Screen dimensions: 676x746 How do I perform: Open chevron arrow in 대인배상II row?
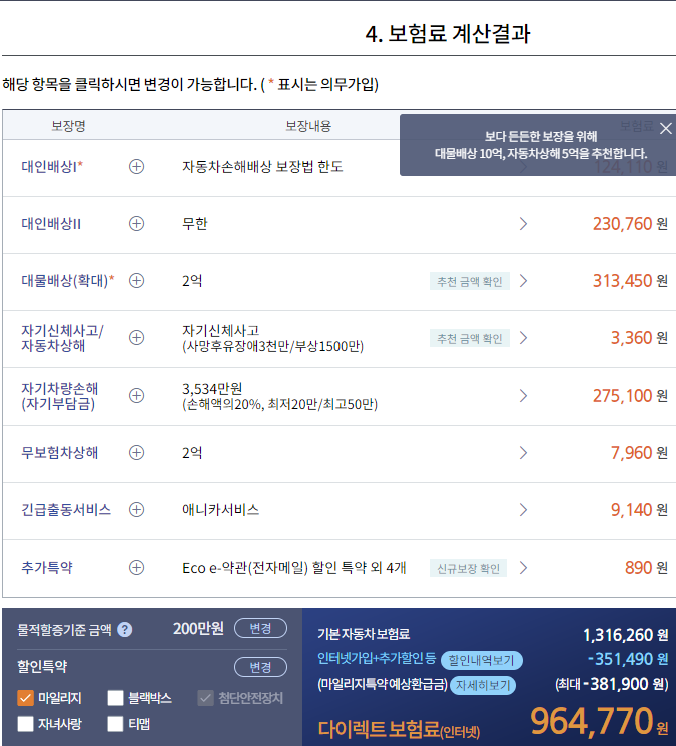(x=523, y=224)
